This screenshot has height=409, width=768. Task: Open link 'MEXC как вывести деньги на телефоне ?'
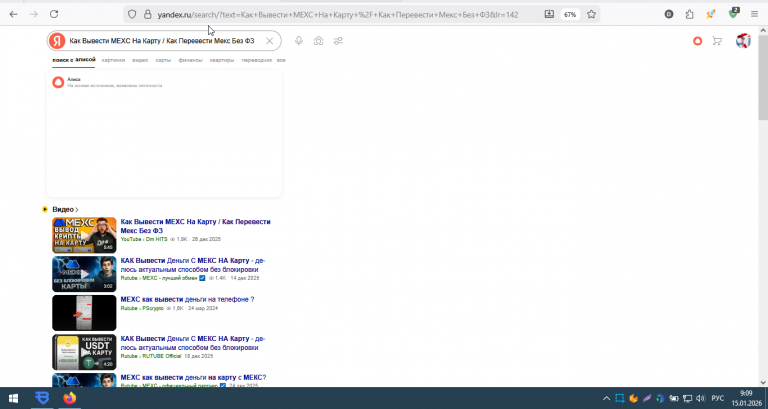(187, 299)
